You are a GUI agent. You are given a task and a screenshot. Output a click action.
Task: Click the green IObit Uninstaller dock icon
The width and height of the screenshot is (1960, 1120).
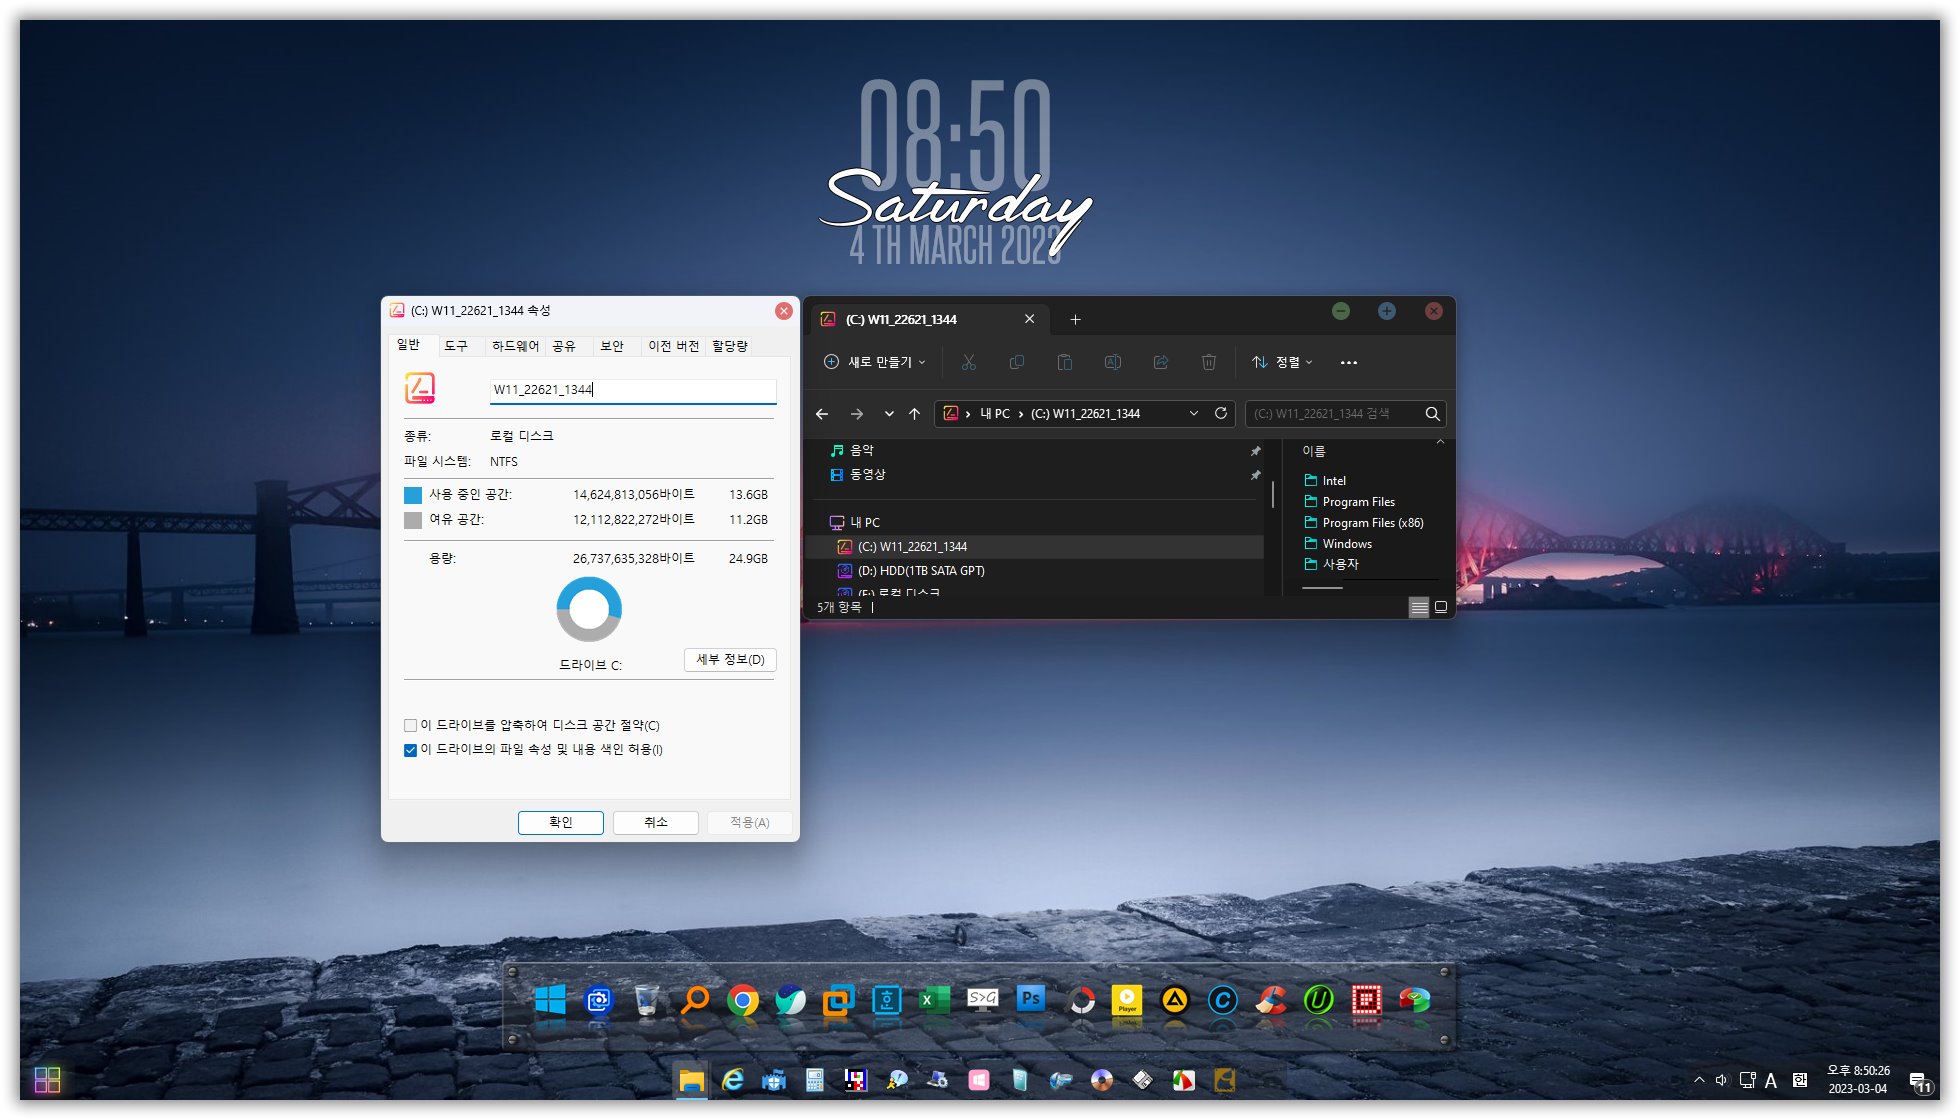coord(1319,1000)
